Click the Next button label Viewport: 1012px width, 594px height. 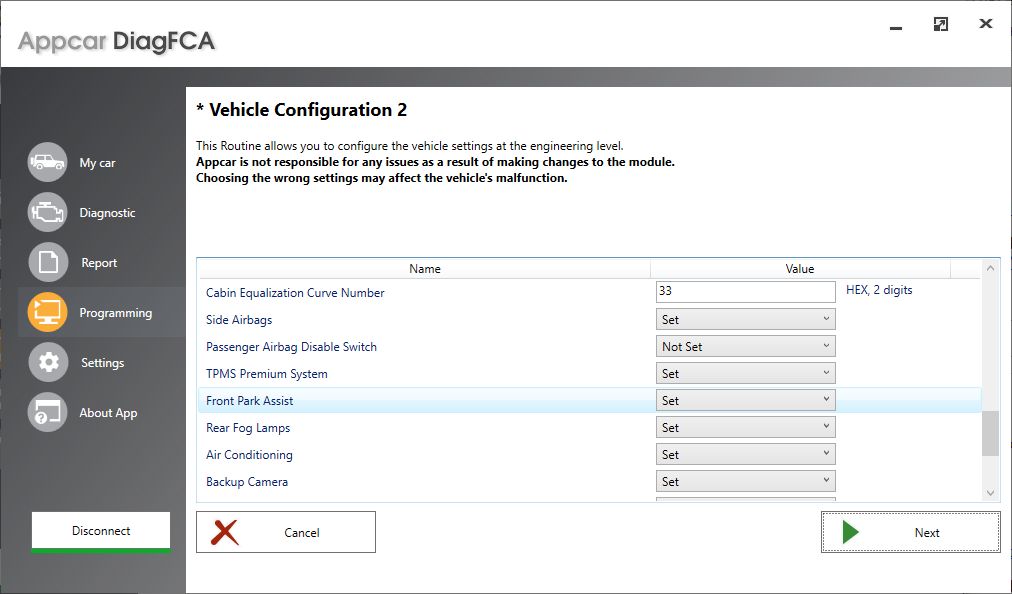click(x=927, y=533)
